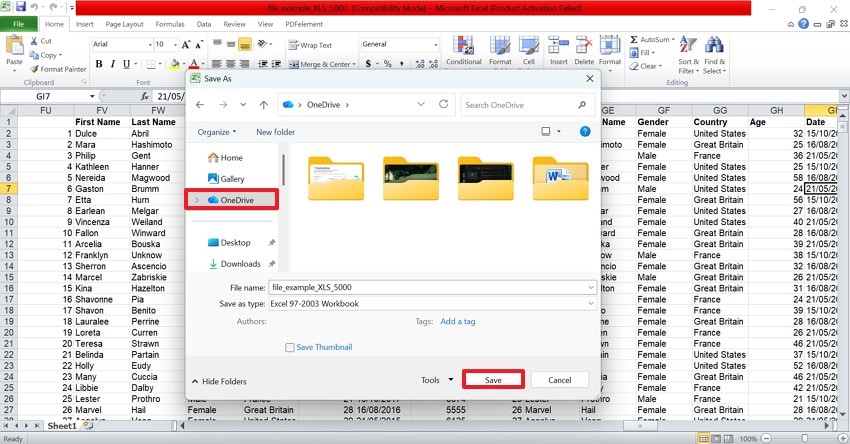Open the Organize menu
Viewport: 850px width, 444px height.
(217, 132)
